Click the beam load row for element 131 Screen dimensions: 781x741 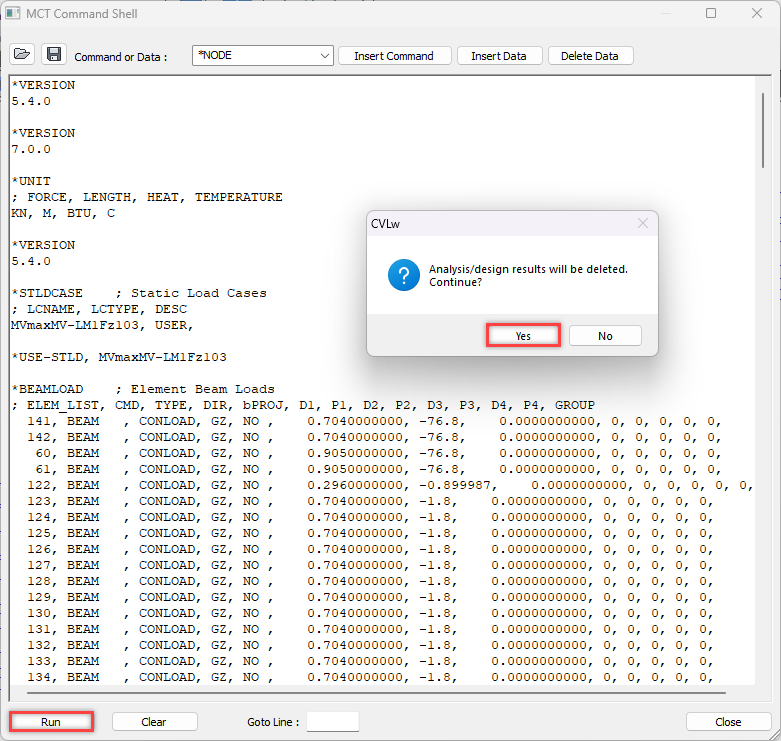click(x=370, y=629)
